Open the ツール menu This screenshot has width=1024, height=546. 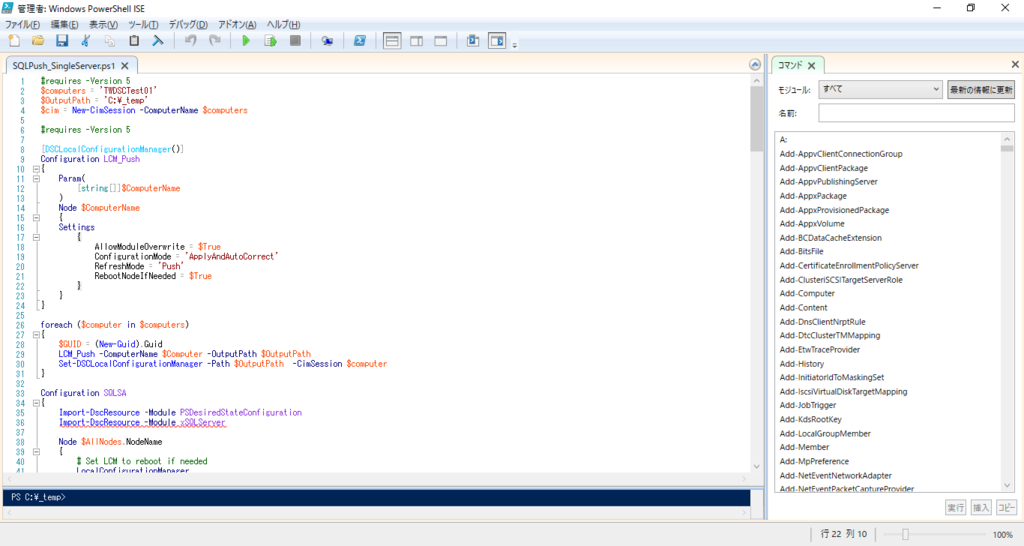coord(143,25)
